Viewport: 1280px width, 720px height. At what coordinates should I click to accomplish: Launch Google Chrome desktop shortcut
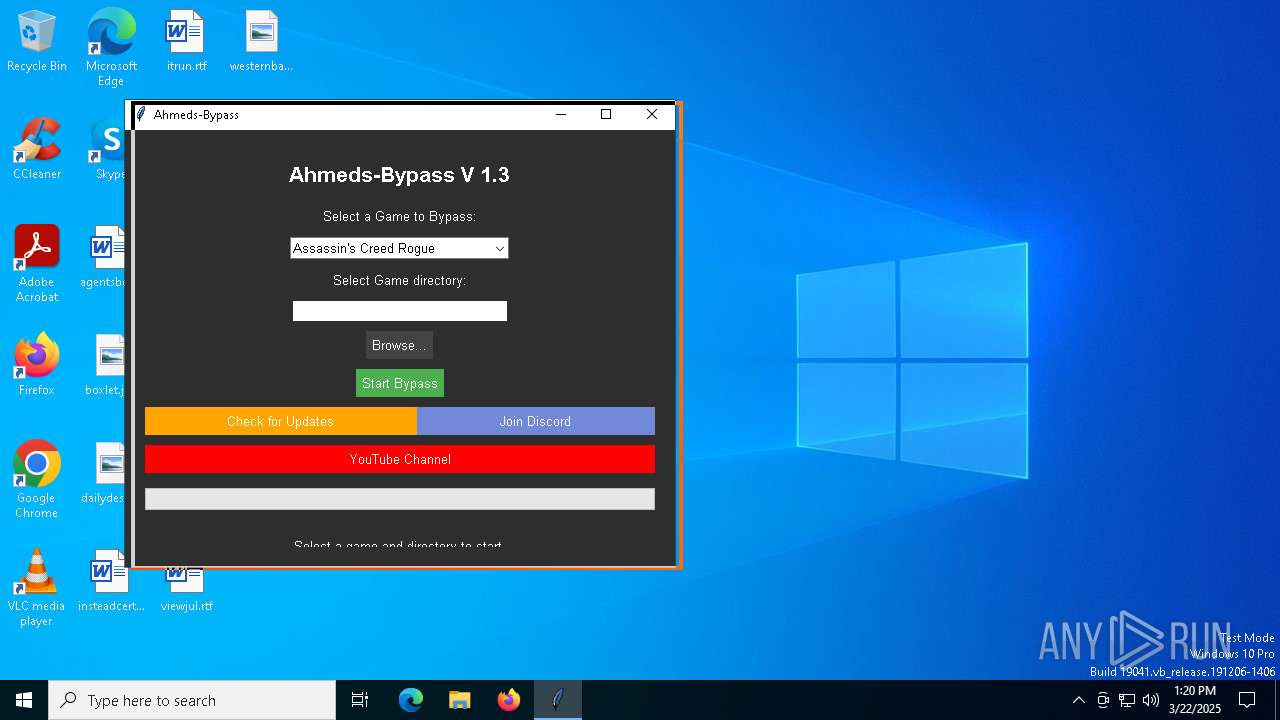[37, 480]
